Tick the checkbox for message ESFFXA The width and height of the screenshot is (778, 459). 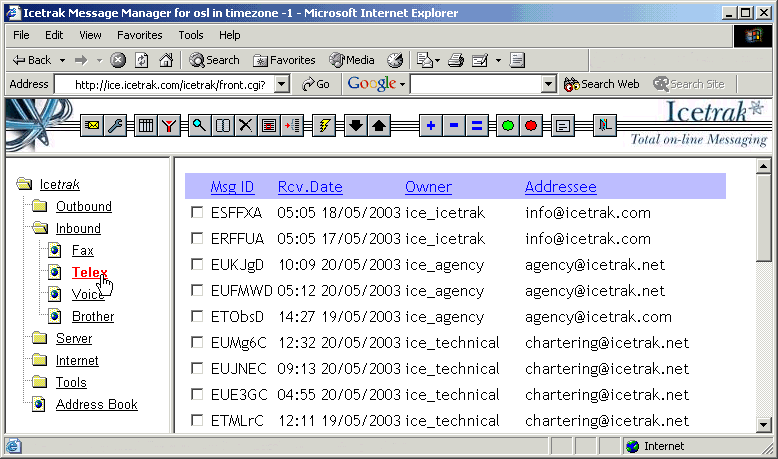[197, 212]
